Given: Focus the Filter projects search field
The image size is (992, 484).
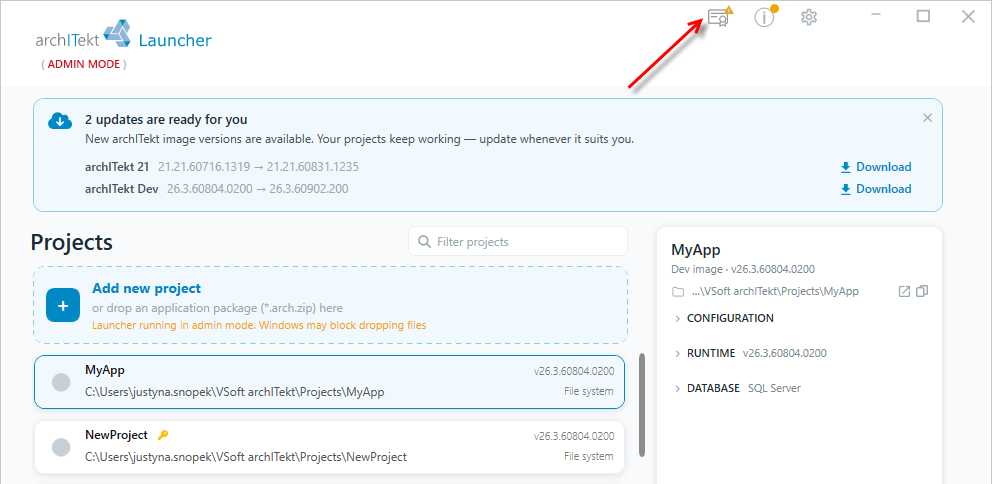Looking at the screenshot, I should (x=518, y=242).
